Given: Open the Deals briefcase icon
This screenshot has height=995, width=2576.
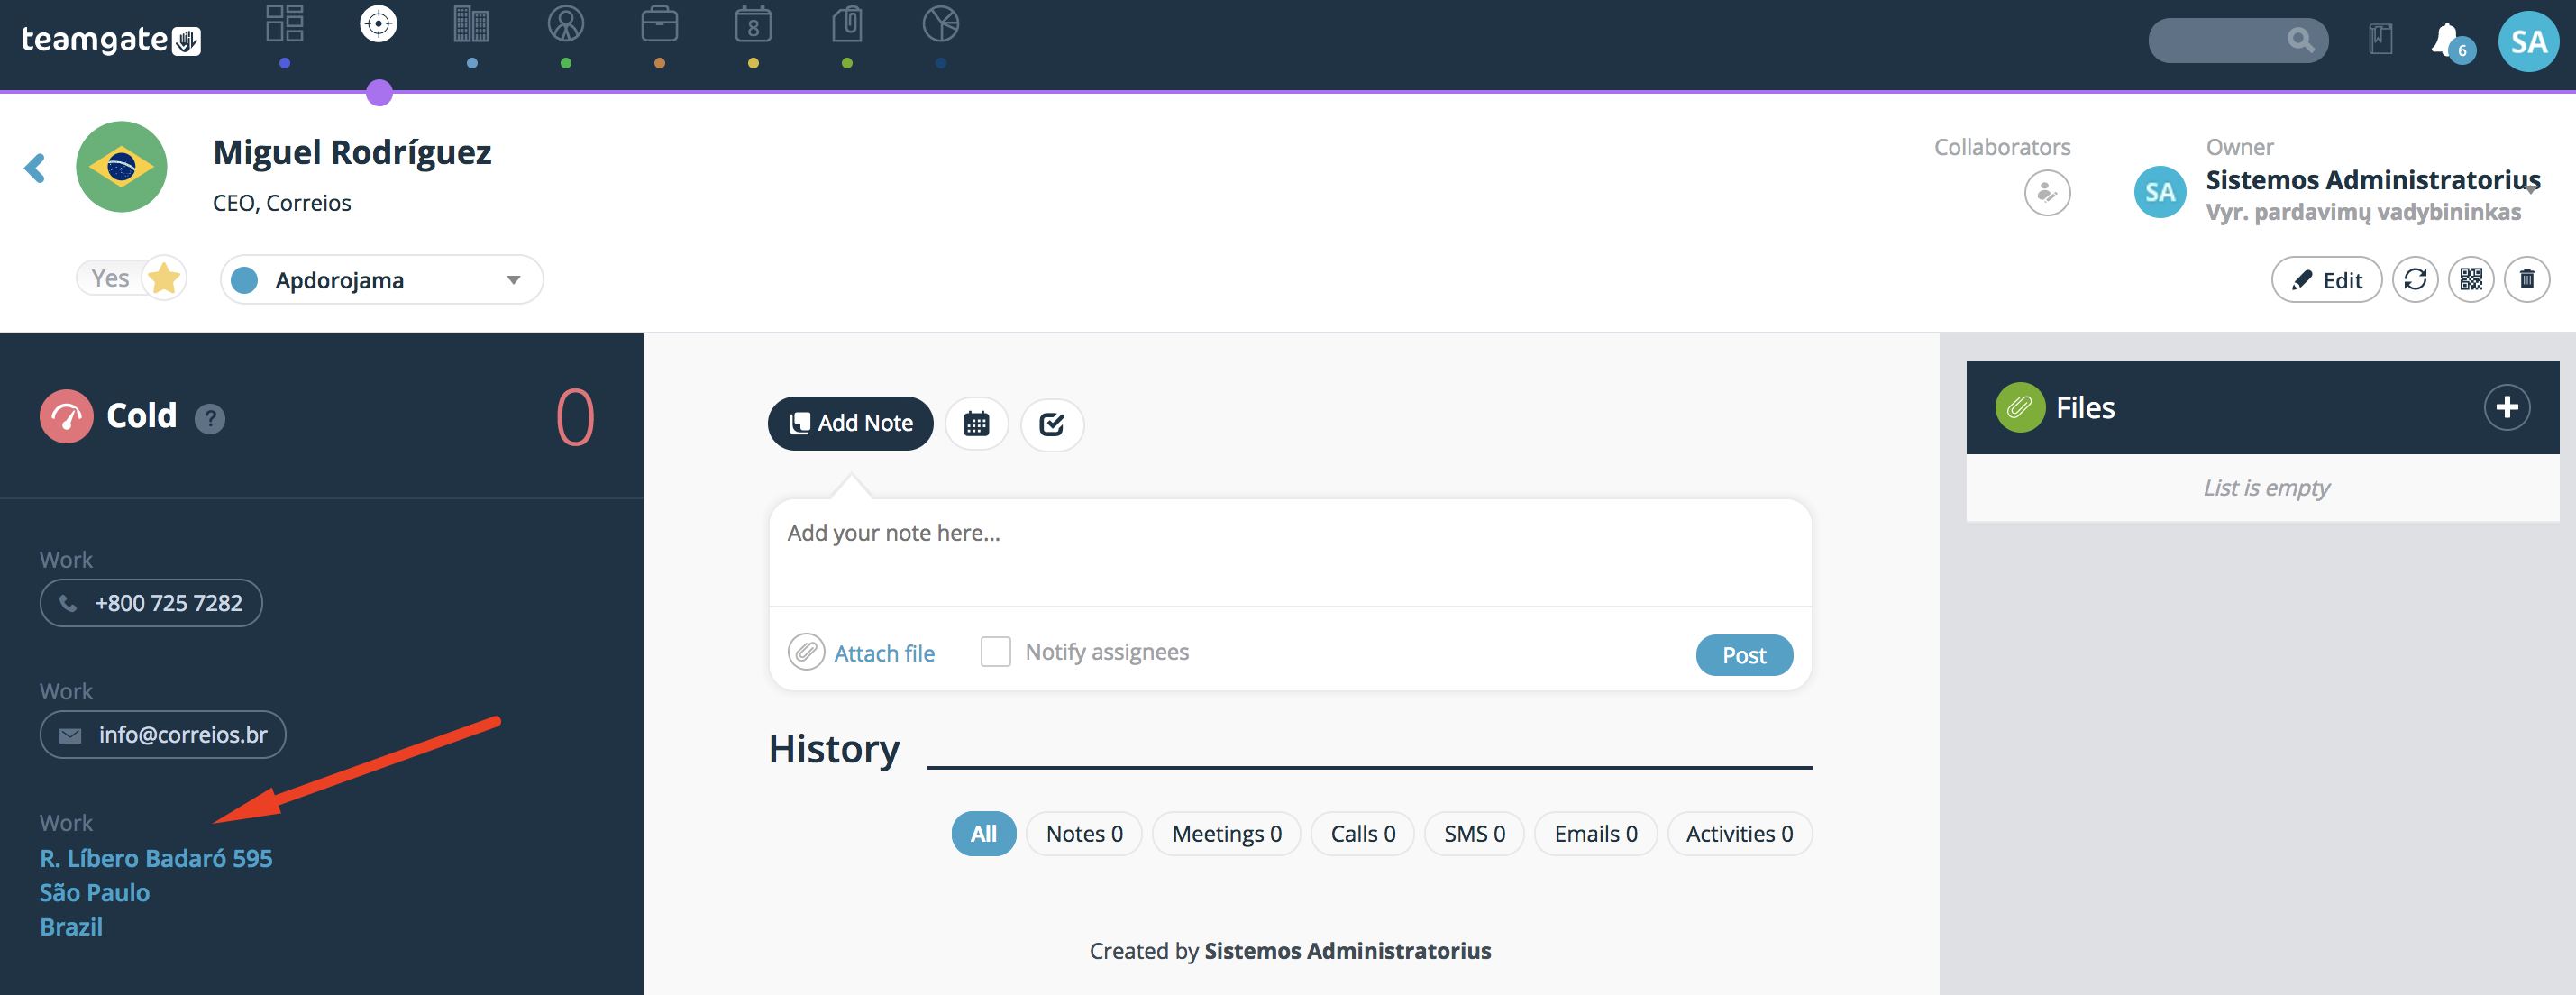Looking at the screenshot, I should (x=659, y=24).
